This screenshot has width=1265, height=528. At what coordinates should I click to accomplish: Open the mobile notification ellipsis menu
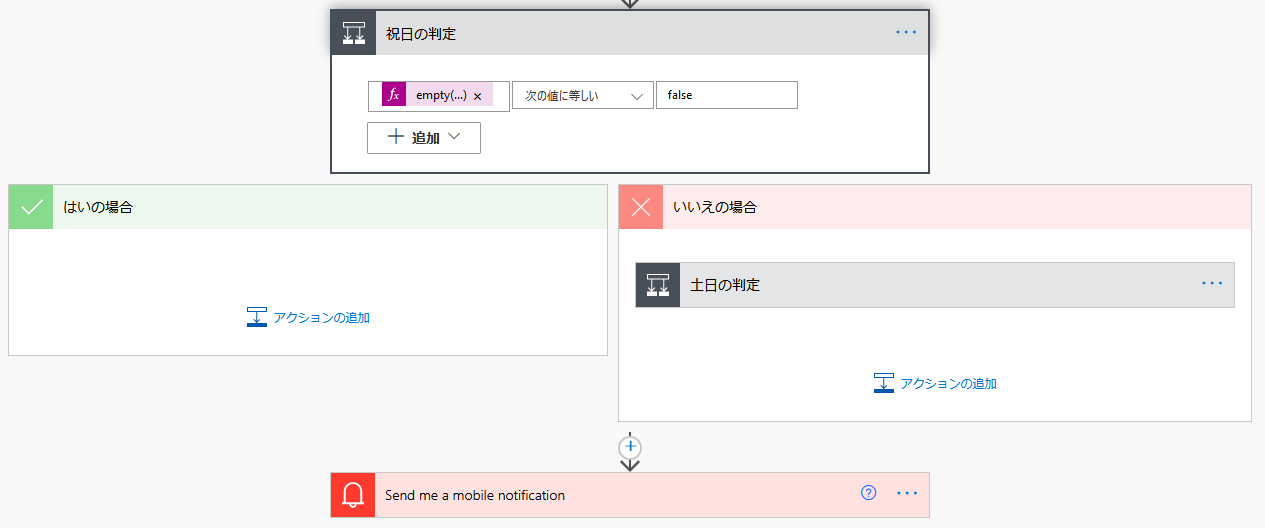(907, 493)
